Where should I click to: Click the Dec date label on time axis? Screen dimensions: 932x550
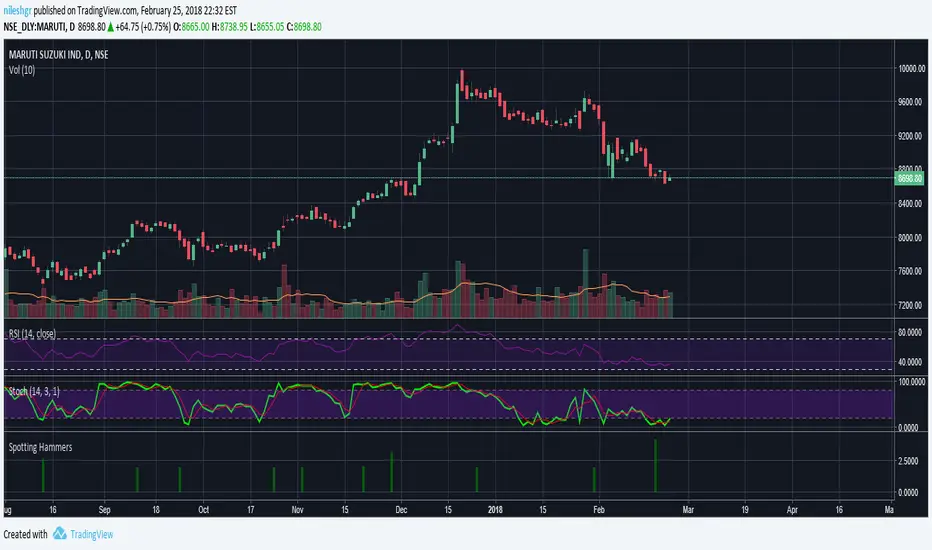pyautogui.click(x=401, y=510)
